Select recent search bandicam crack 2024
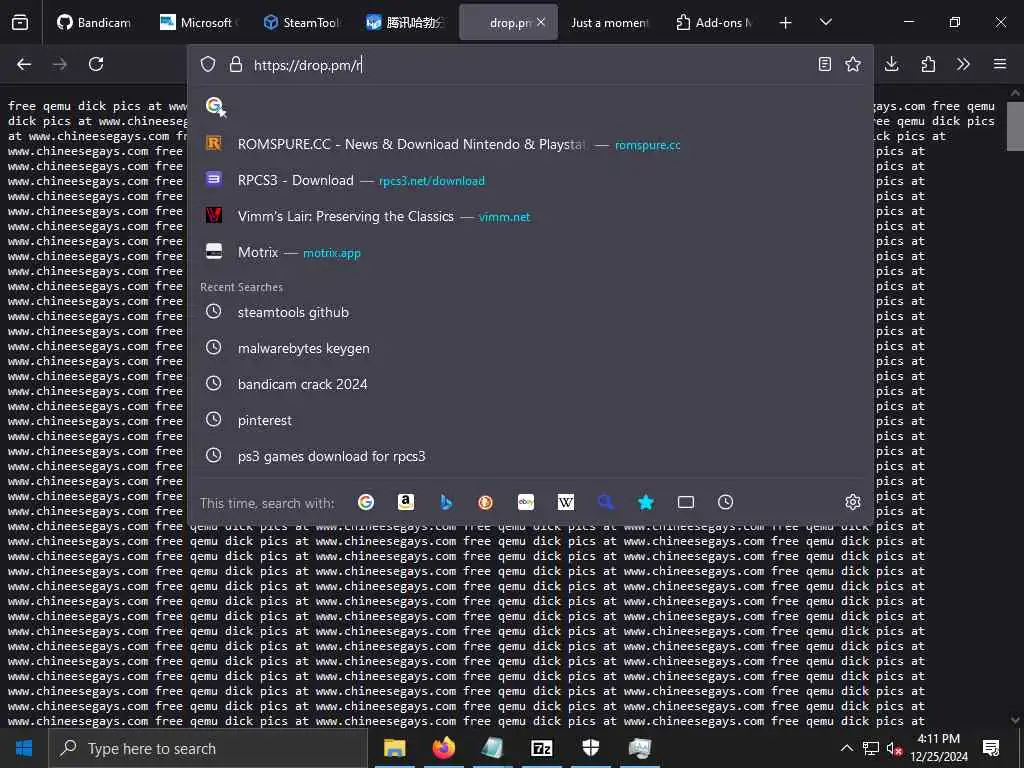 pos(530,384)
